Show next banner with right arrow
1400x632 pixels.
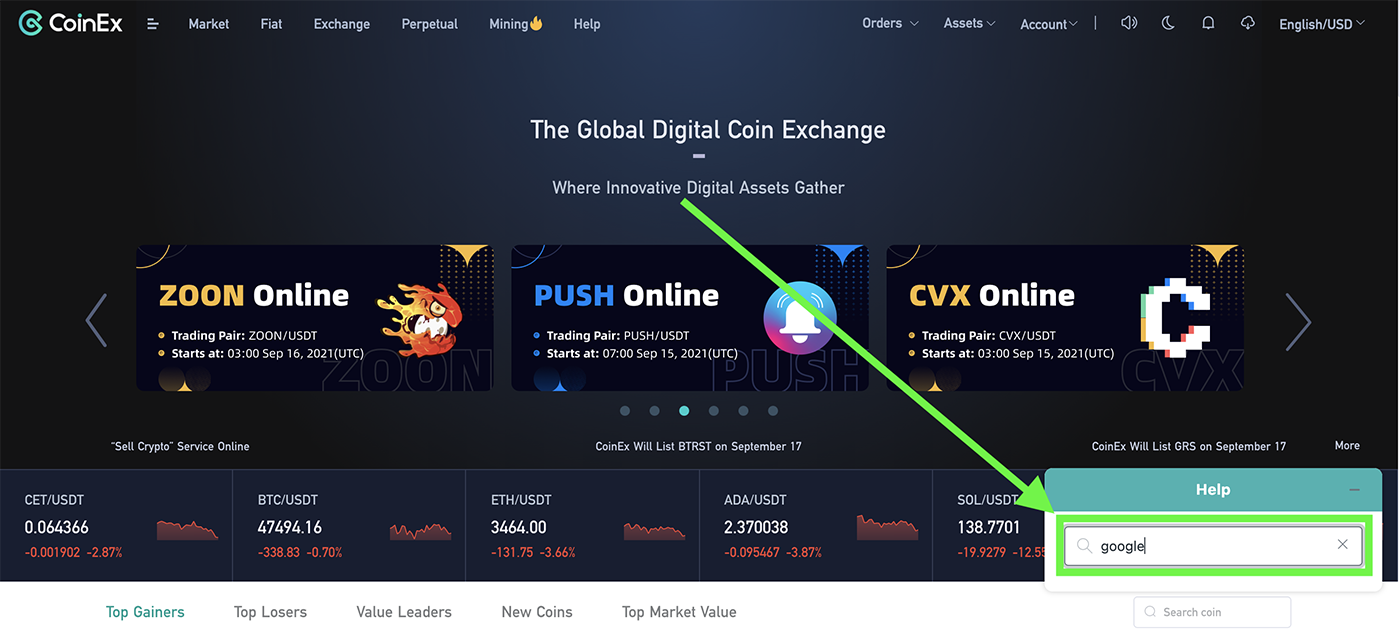click(1298, 322)
